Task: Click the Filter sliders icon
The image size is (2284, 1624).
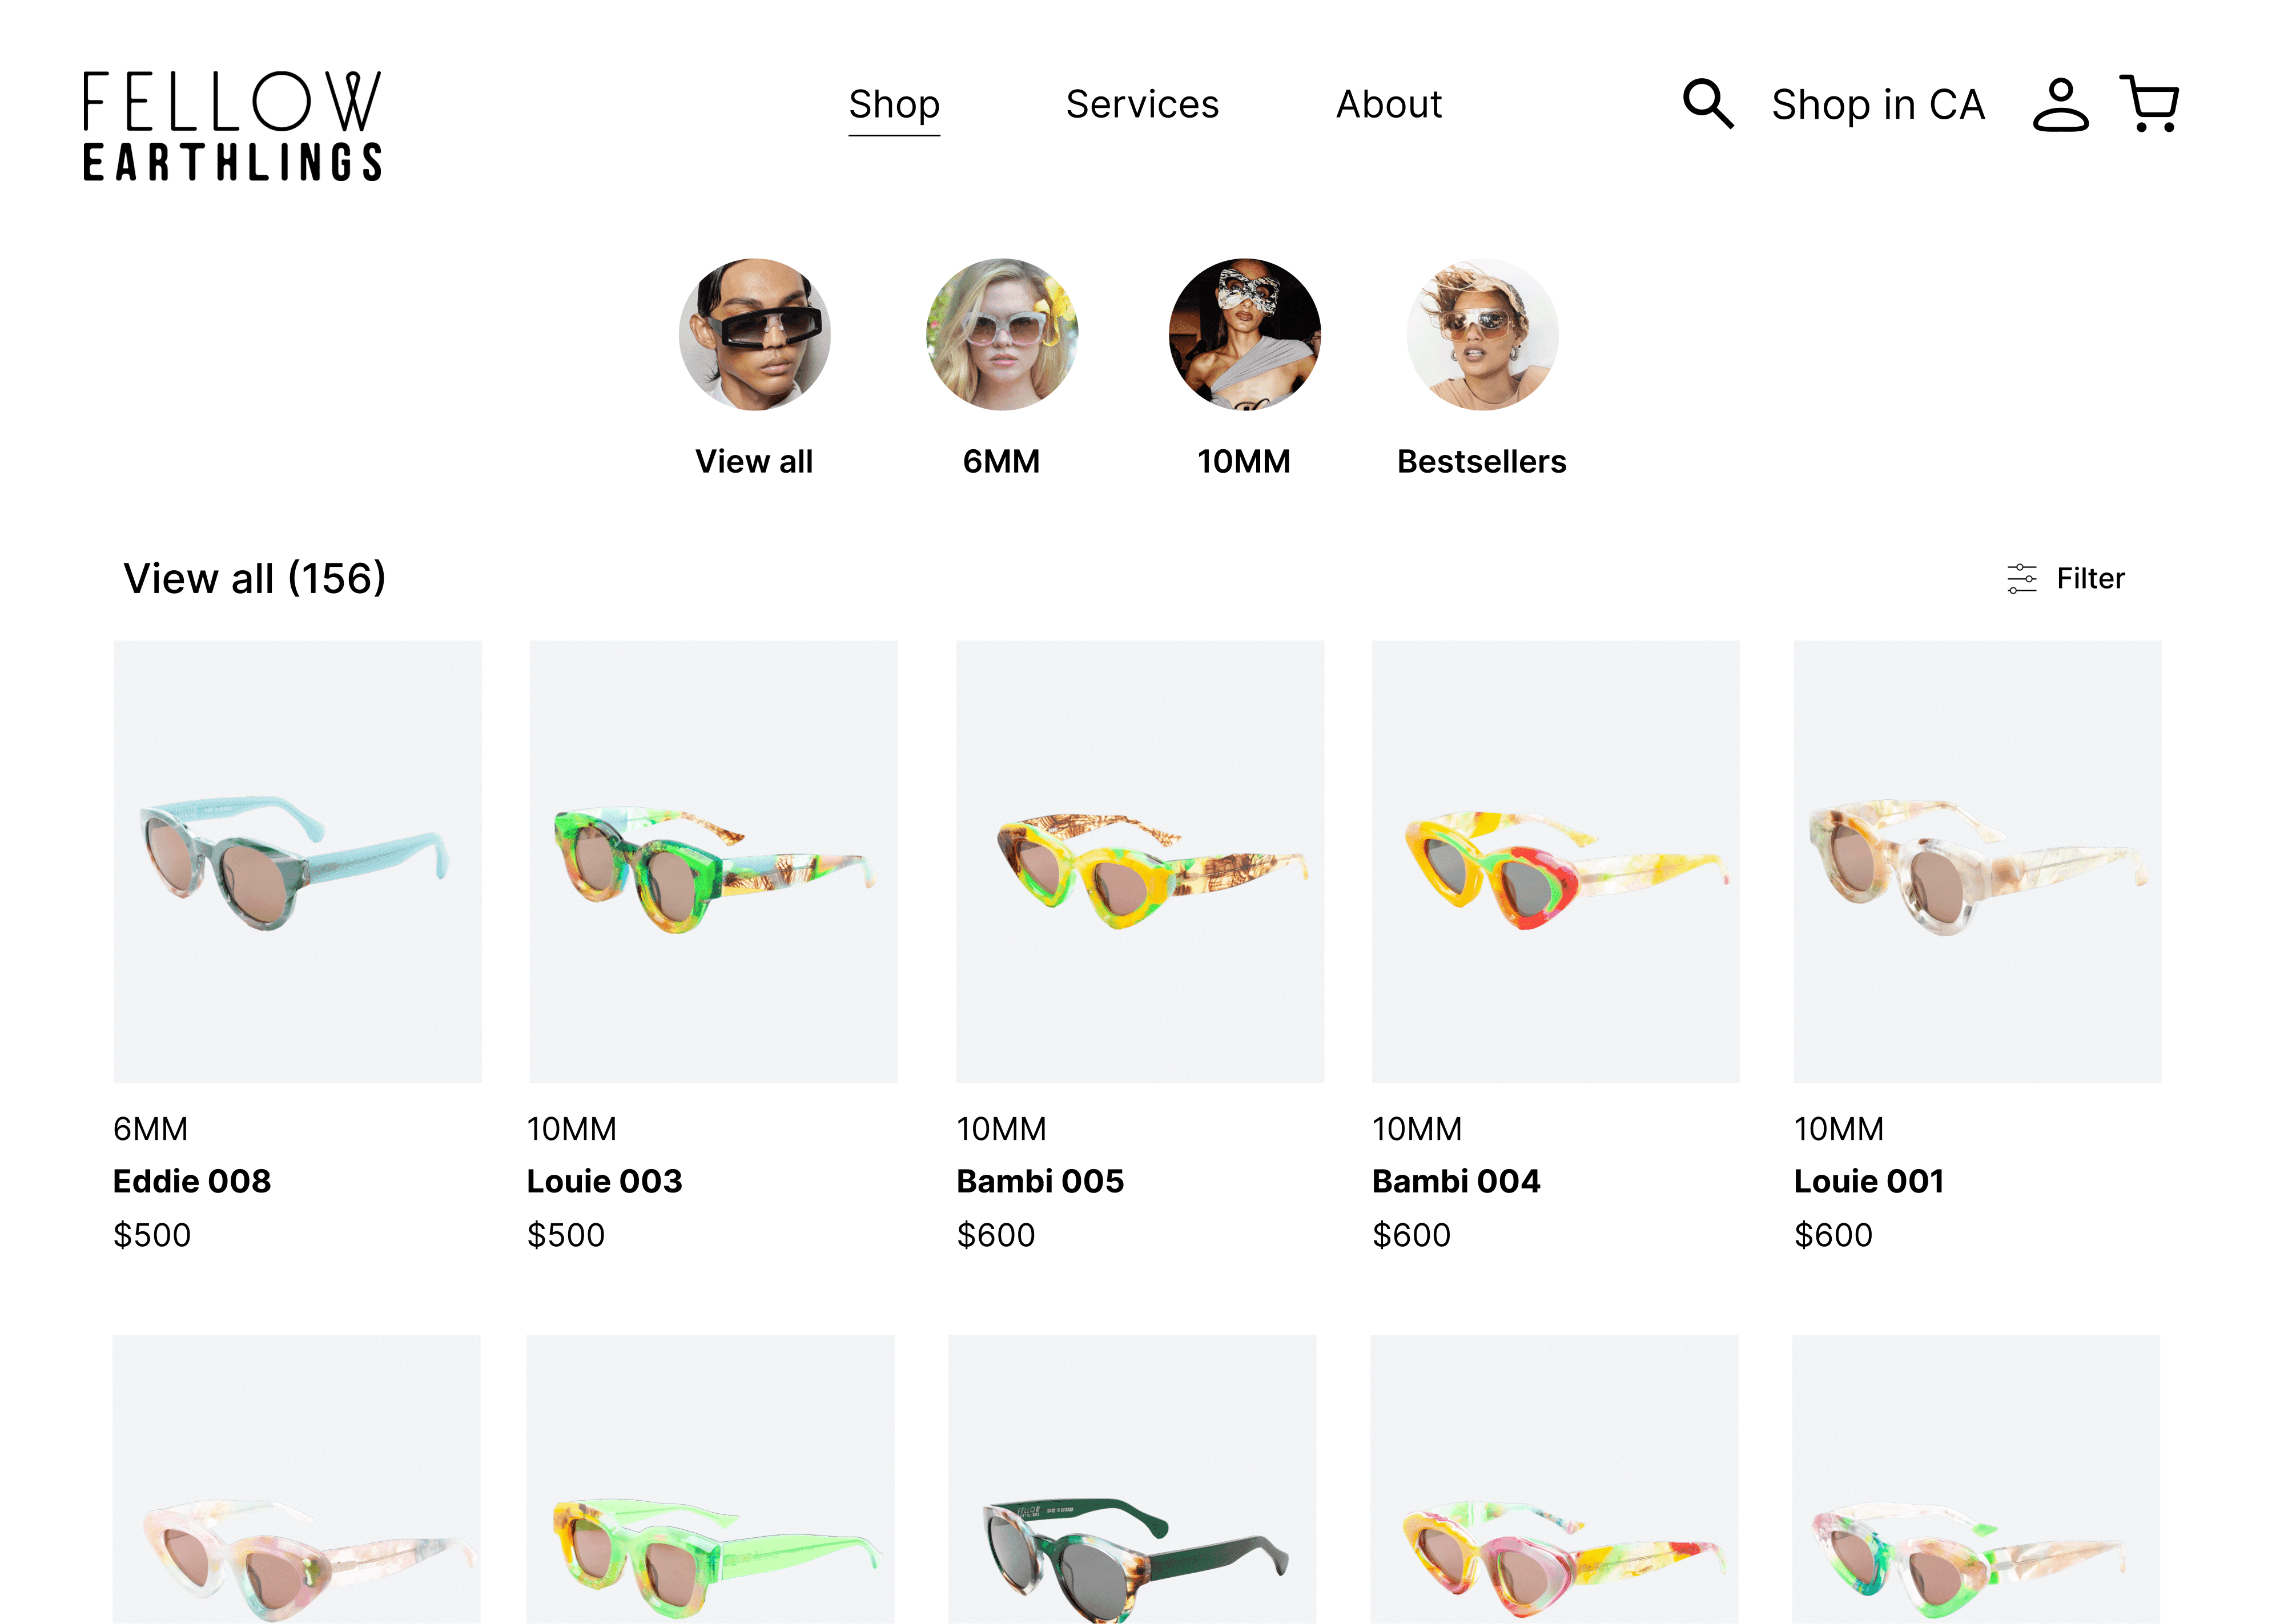Action: 2021,579
